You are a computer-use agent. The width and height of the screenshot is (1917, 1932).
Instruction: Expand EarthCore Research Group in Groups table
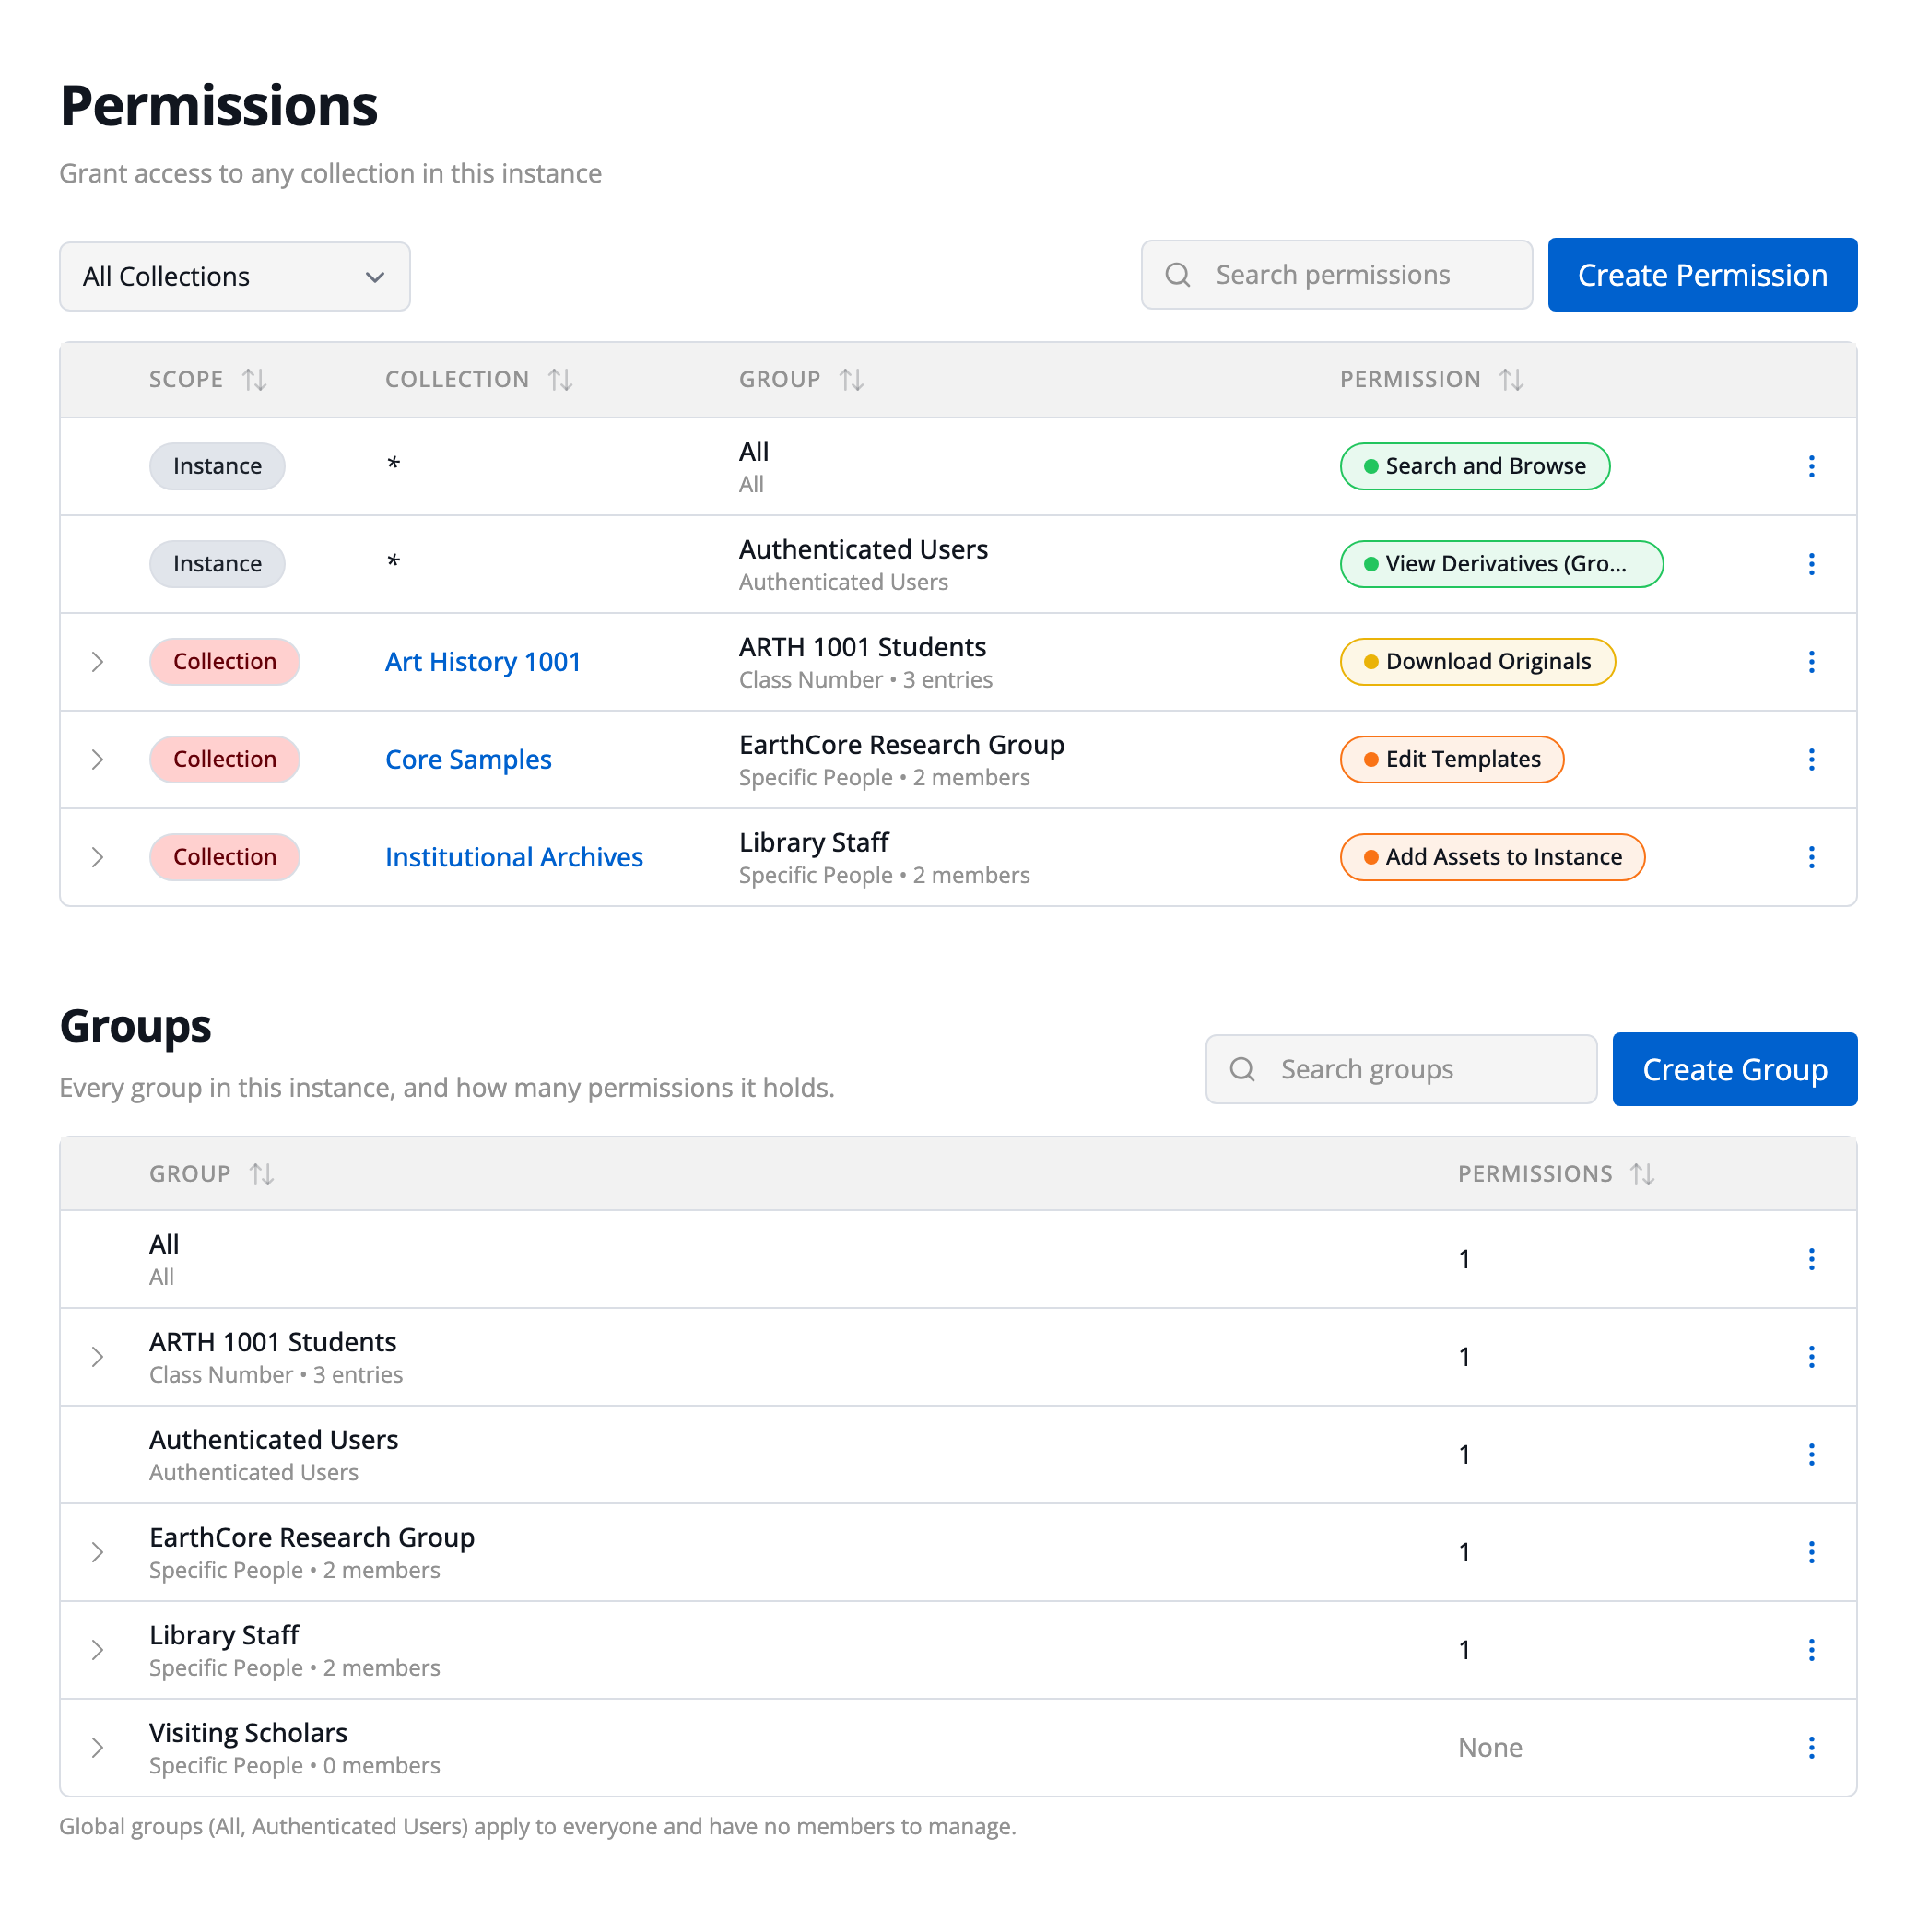click(x=97, y=1552)
